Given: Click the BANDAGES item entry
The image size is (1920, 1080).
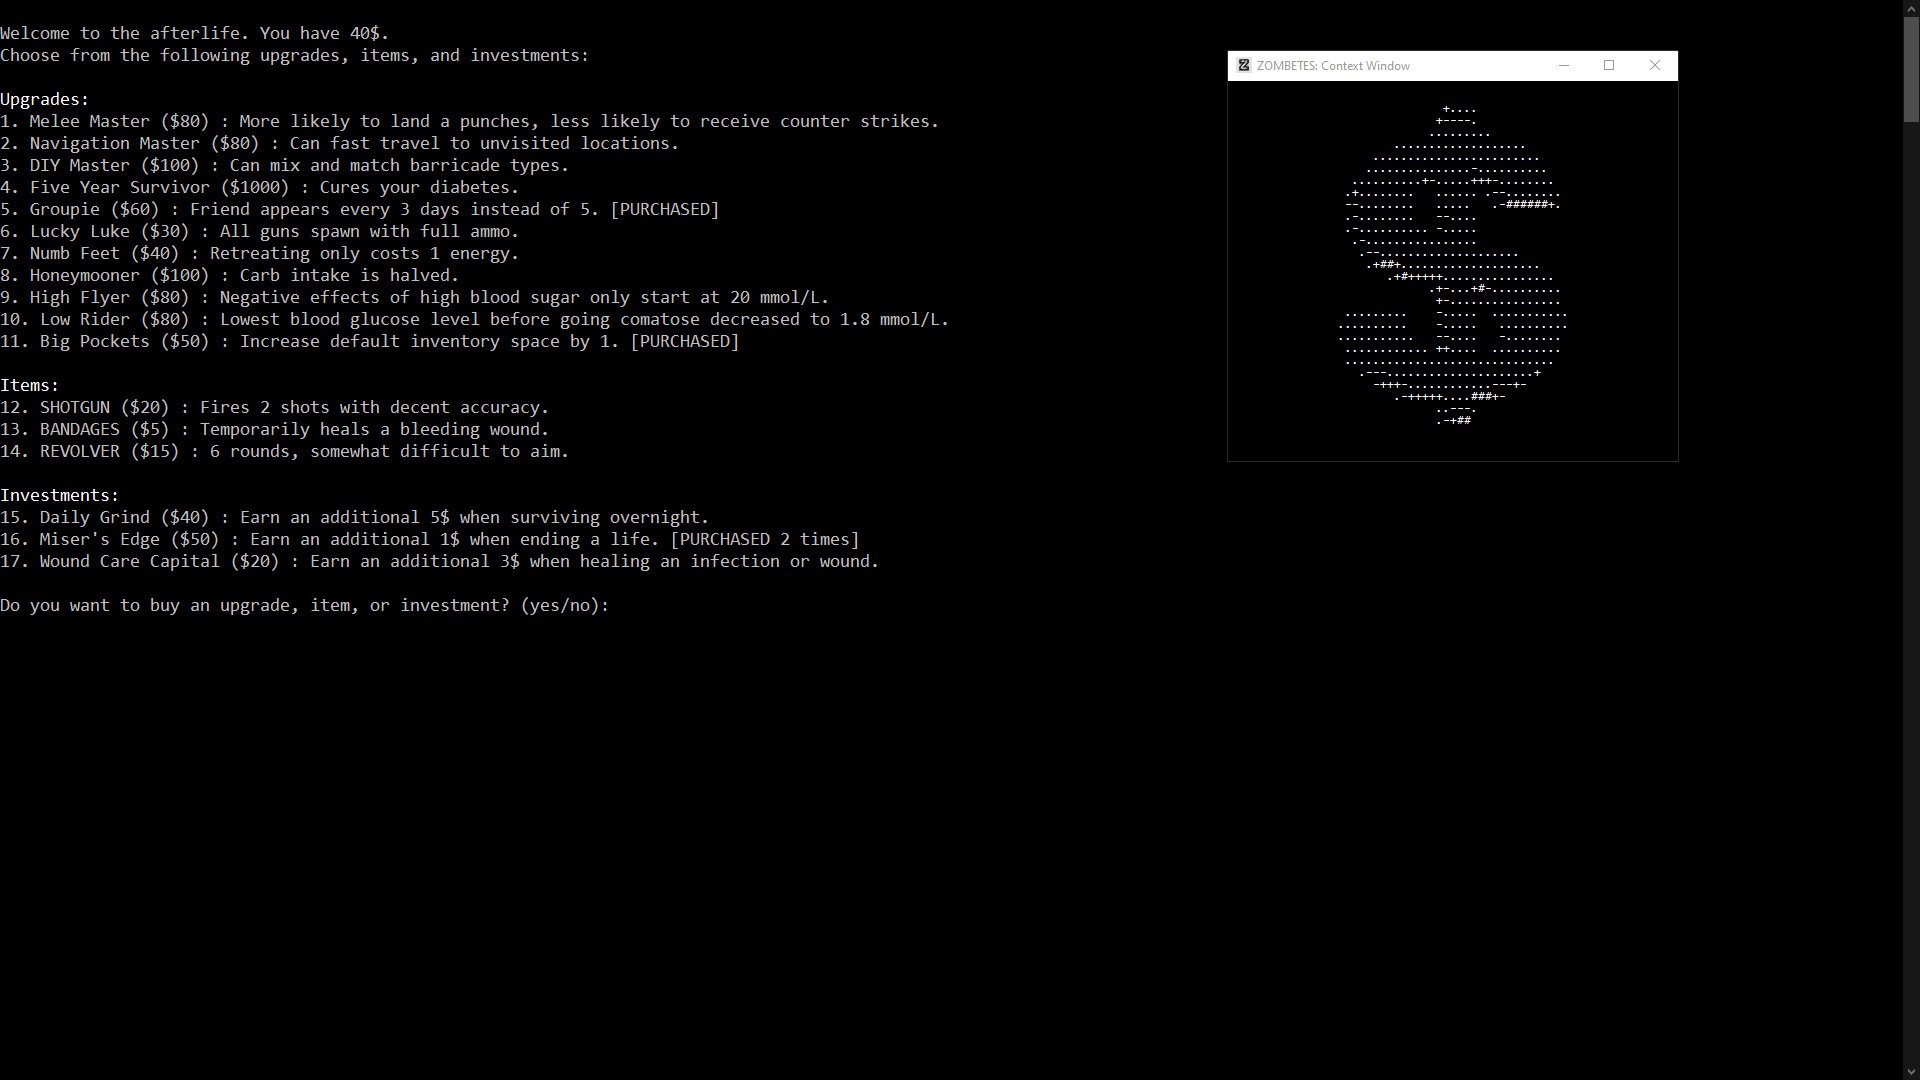Looking at the screenshot, I should 273,429.
